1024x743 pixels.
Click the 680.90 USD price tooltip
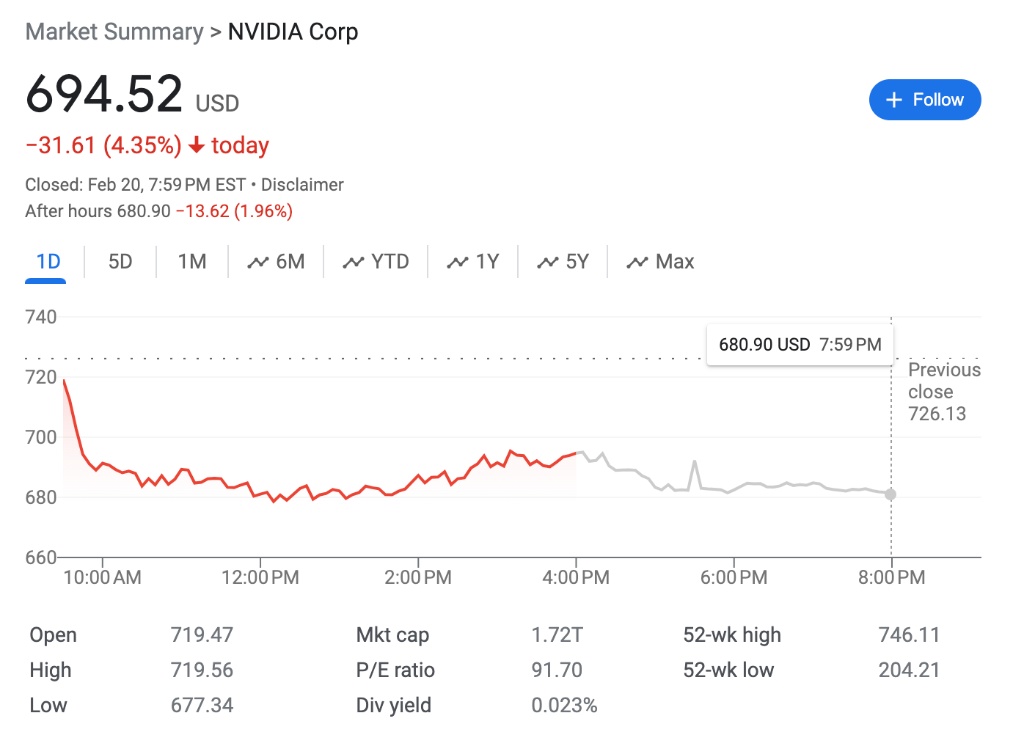(800, 345)
